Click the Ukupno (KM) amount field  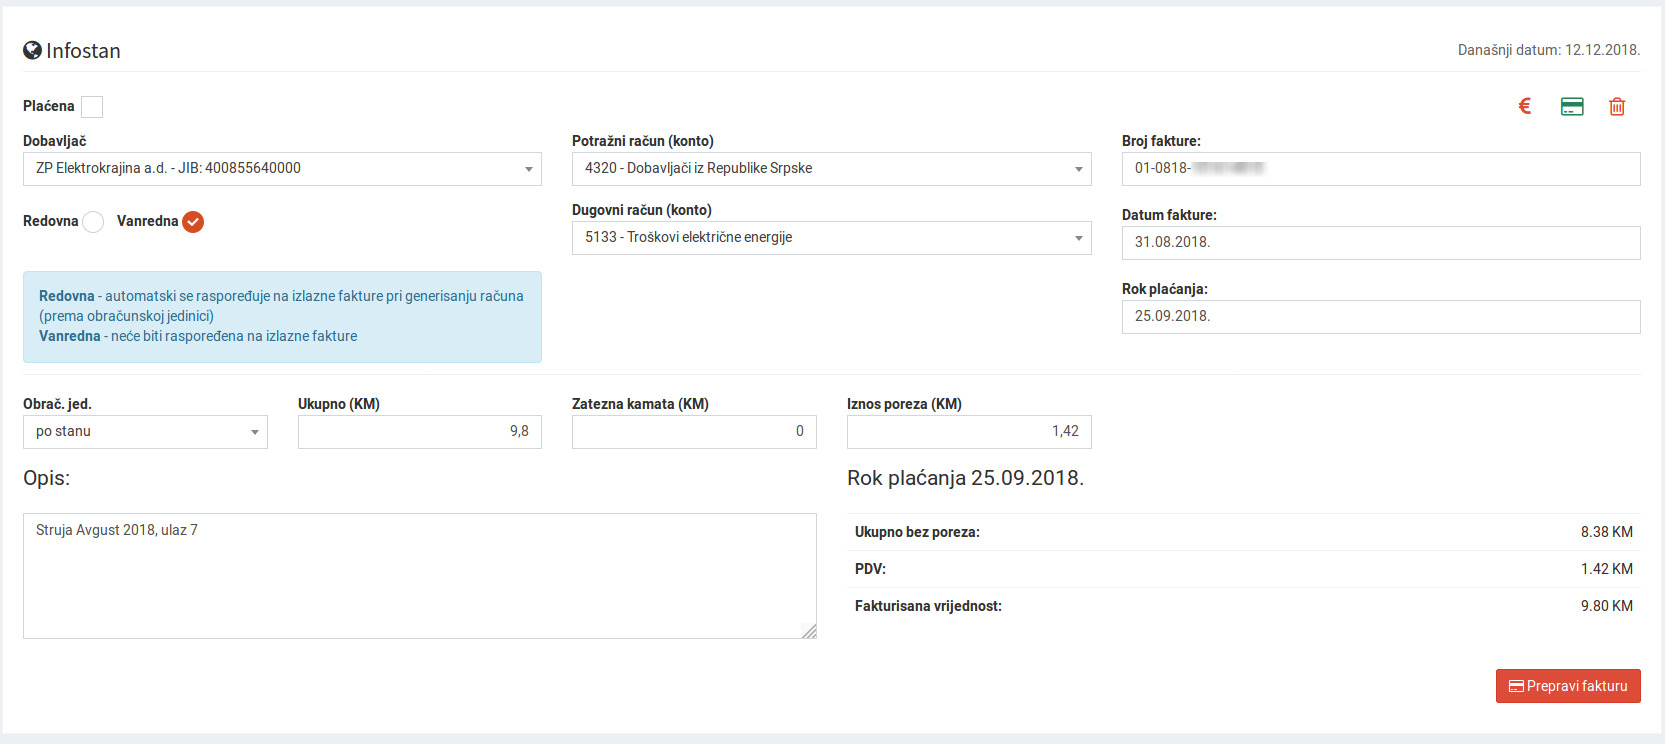pos(419,432)
